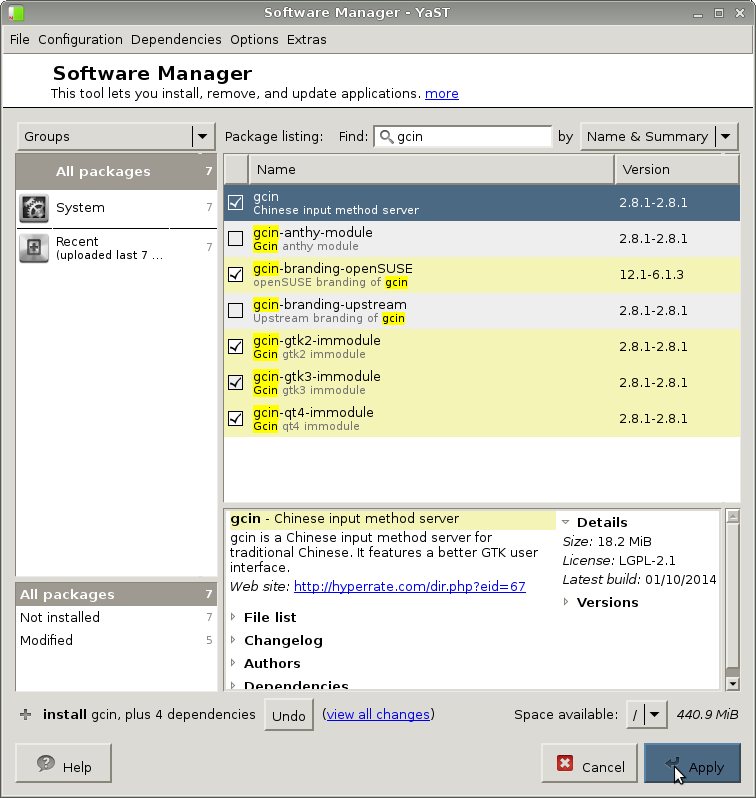Sort by the Name column header
Image resolution: width=756 pixels, height=798 pixels.
[431, 169]
